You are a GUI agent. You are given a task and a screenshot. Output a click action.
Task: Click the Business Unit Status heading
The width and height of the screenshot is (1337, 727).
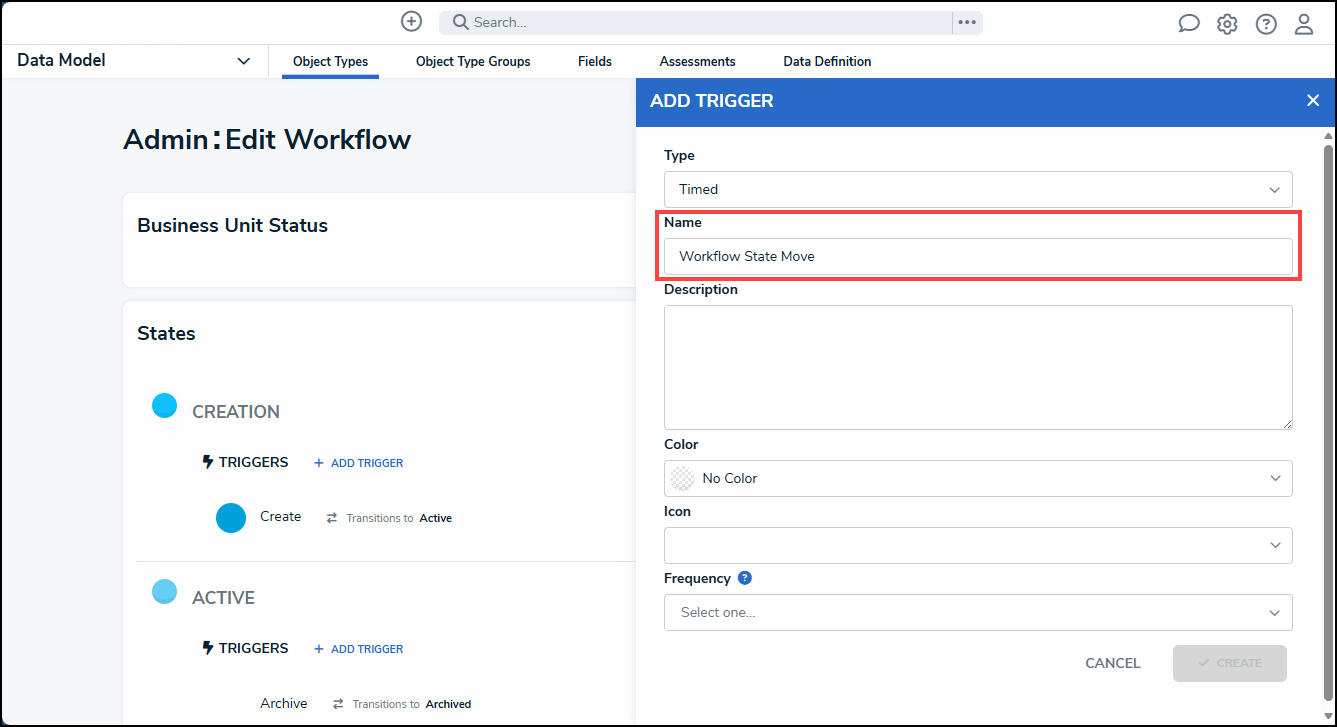(x=233, y=225)
